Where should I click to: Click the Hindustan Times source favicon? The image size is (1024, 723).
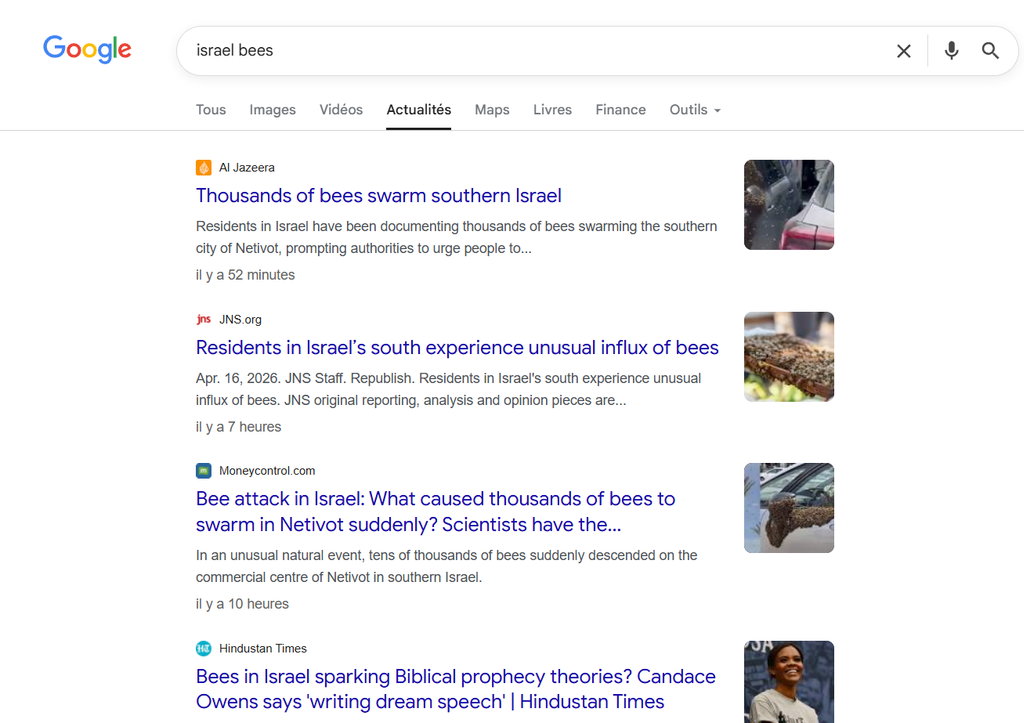[x=204, y=649]
